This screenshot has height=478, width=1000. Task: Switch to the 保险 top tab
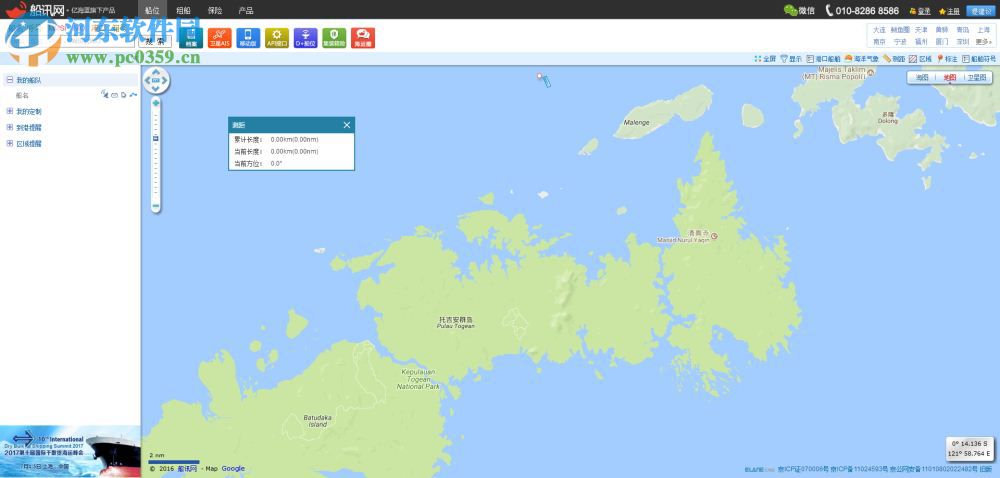[x=215, y=10]
